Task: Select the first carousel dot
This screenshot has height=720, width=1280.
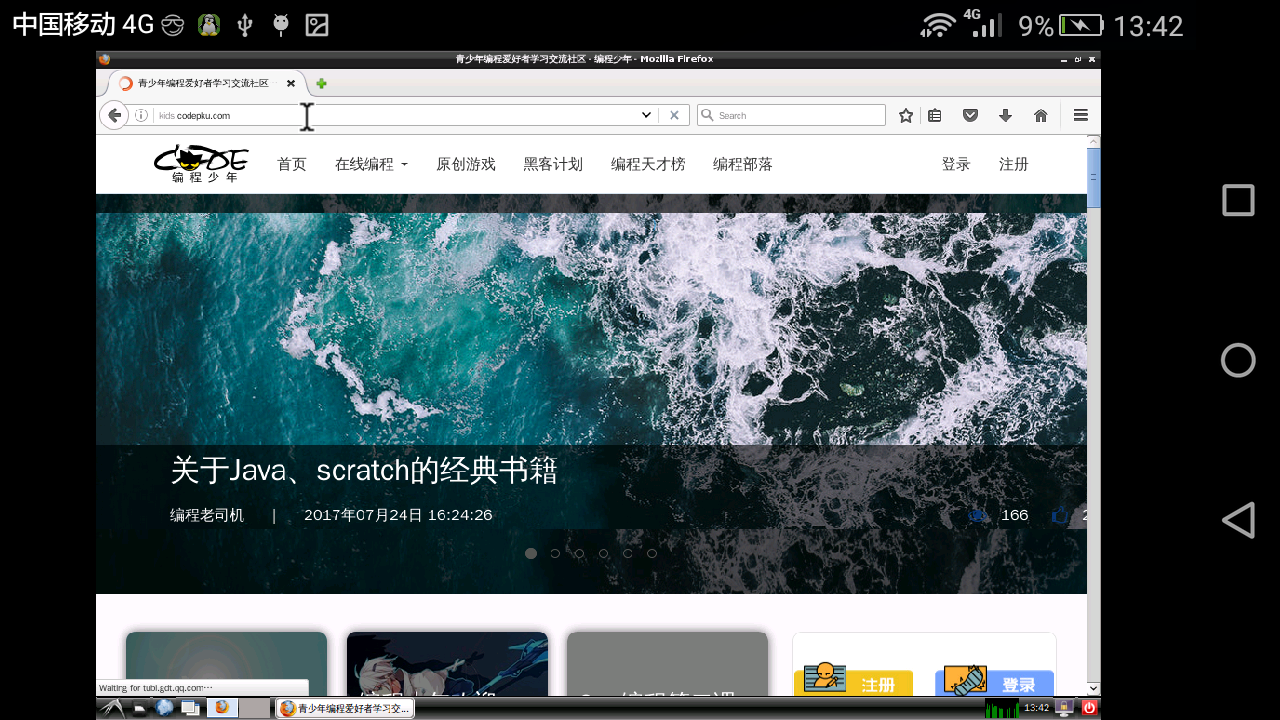Action: (x=531, y=553)
